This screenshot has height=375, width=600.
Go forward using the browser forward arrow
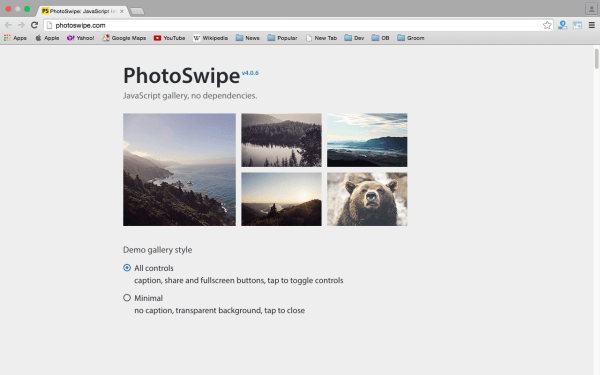(x=21, y=25)
